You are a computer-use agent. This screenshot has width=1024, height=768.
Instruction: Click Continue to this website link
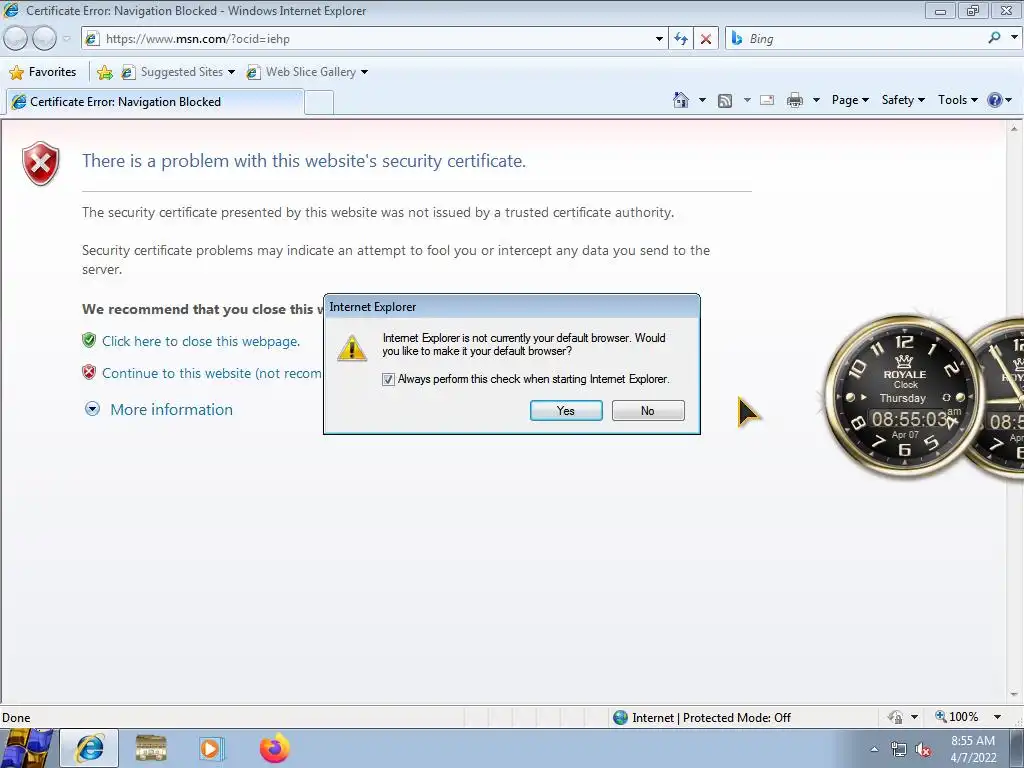212,373
